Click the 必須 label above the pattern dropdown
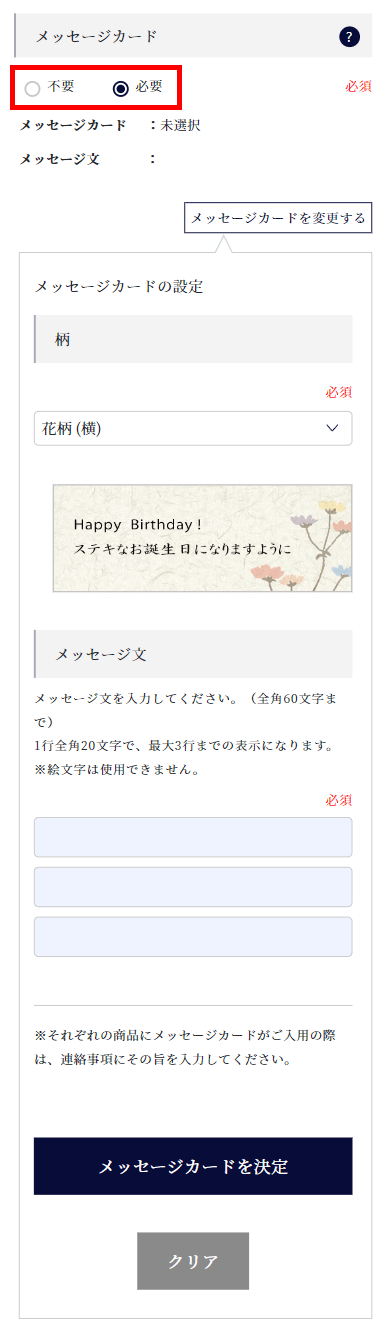389x1335 pixels. (339, 392)
